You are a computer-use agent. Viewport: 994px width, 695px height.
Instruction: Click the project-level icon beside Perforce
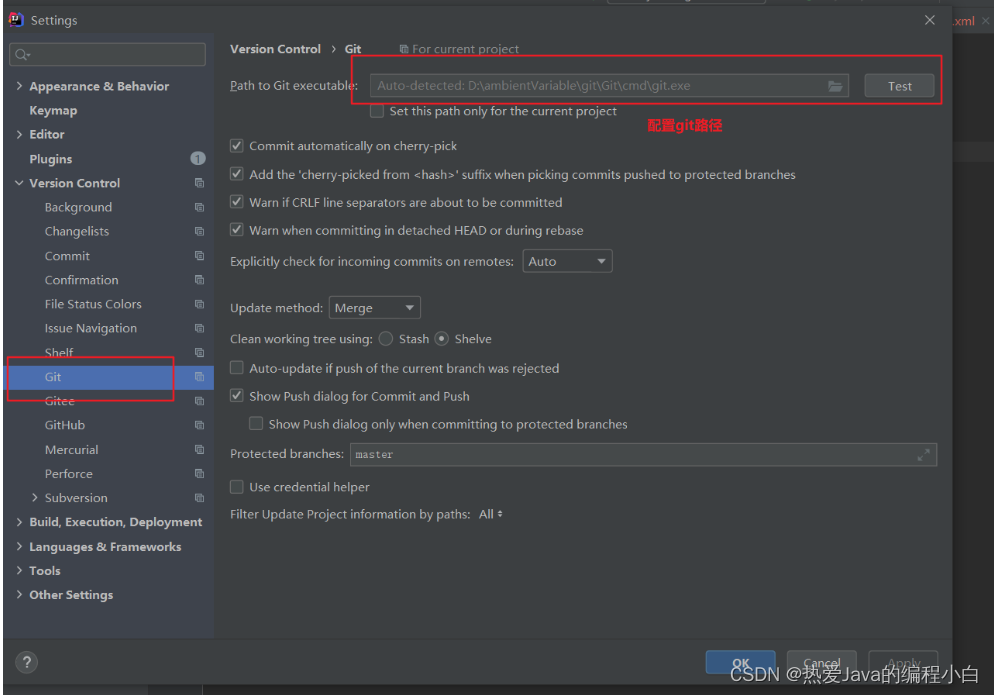click(x=199, y=474)
